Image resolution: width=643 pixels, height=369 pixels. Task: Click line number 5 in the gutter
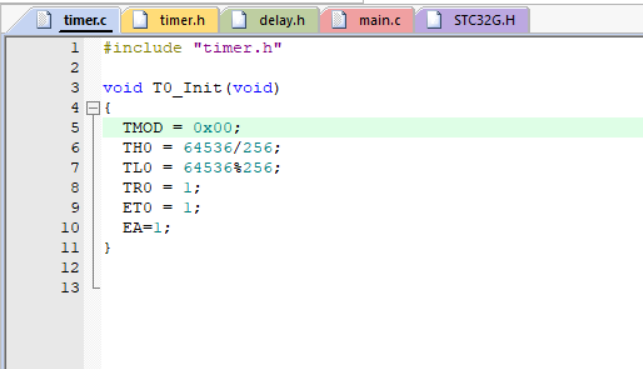point(75,128)
